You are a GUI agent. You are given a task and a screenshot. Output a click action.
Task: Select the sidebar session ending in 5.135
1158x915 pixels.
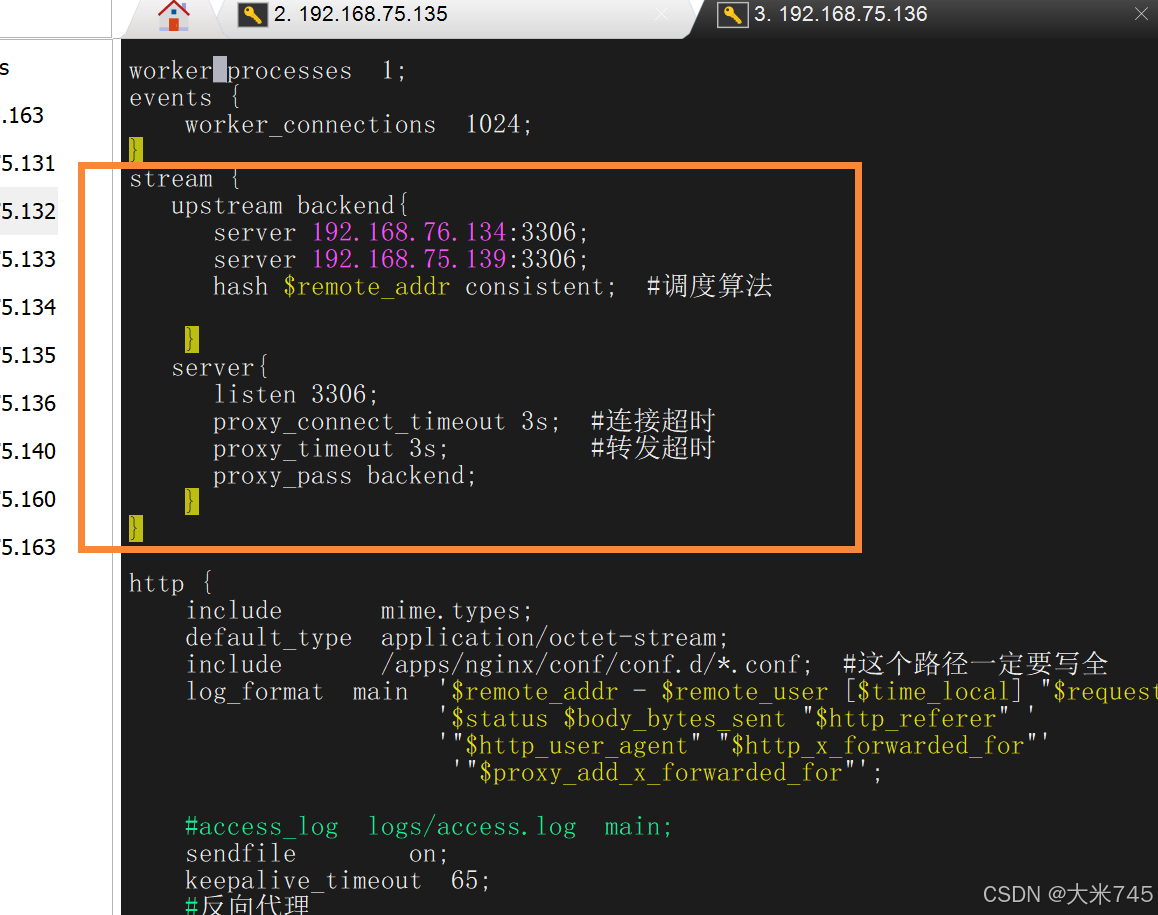coord(28,355)
